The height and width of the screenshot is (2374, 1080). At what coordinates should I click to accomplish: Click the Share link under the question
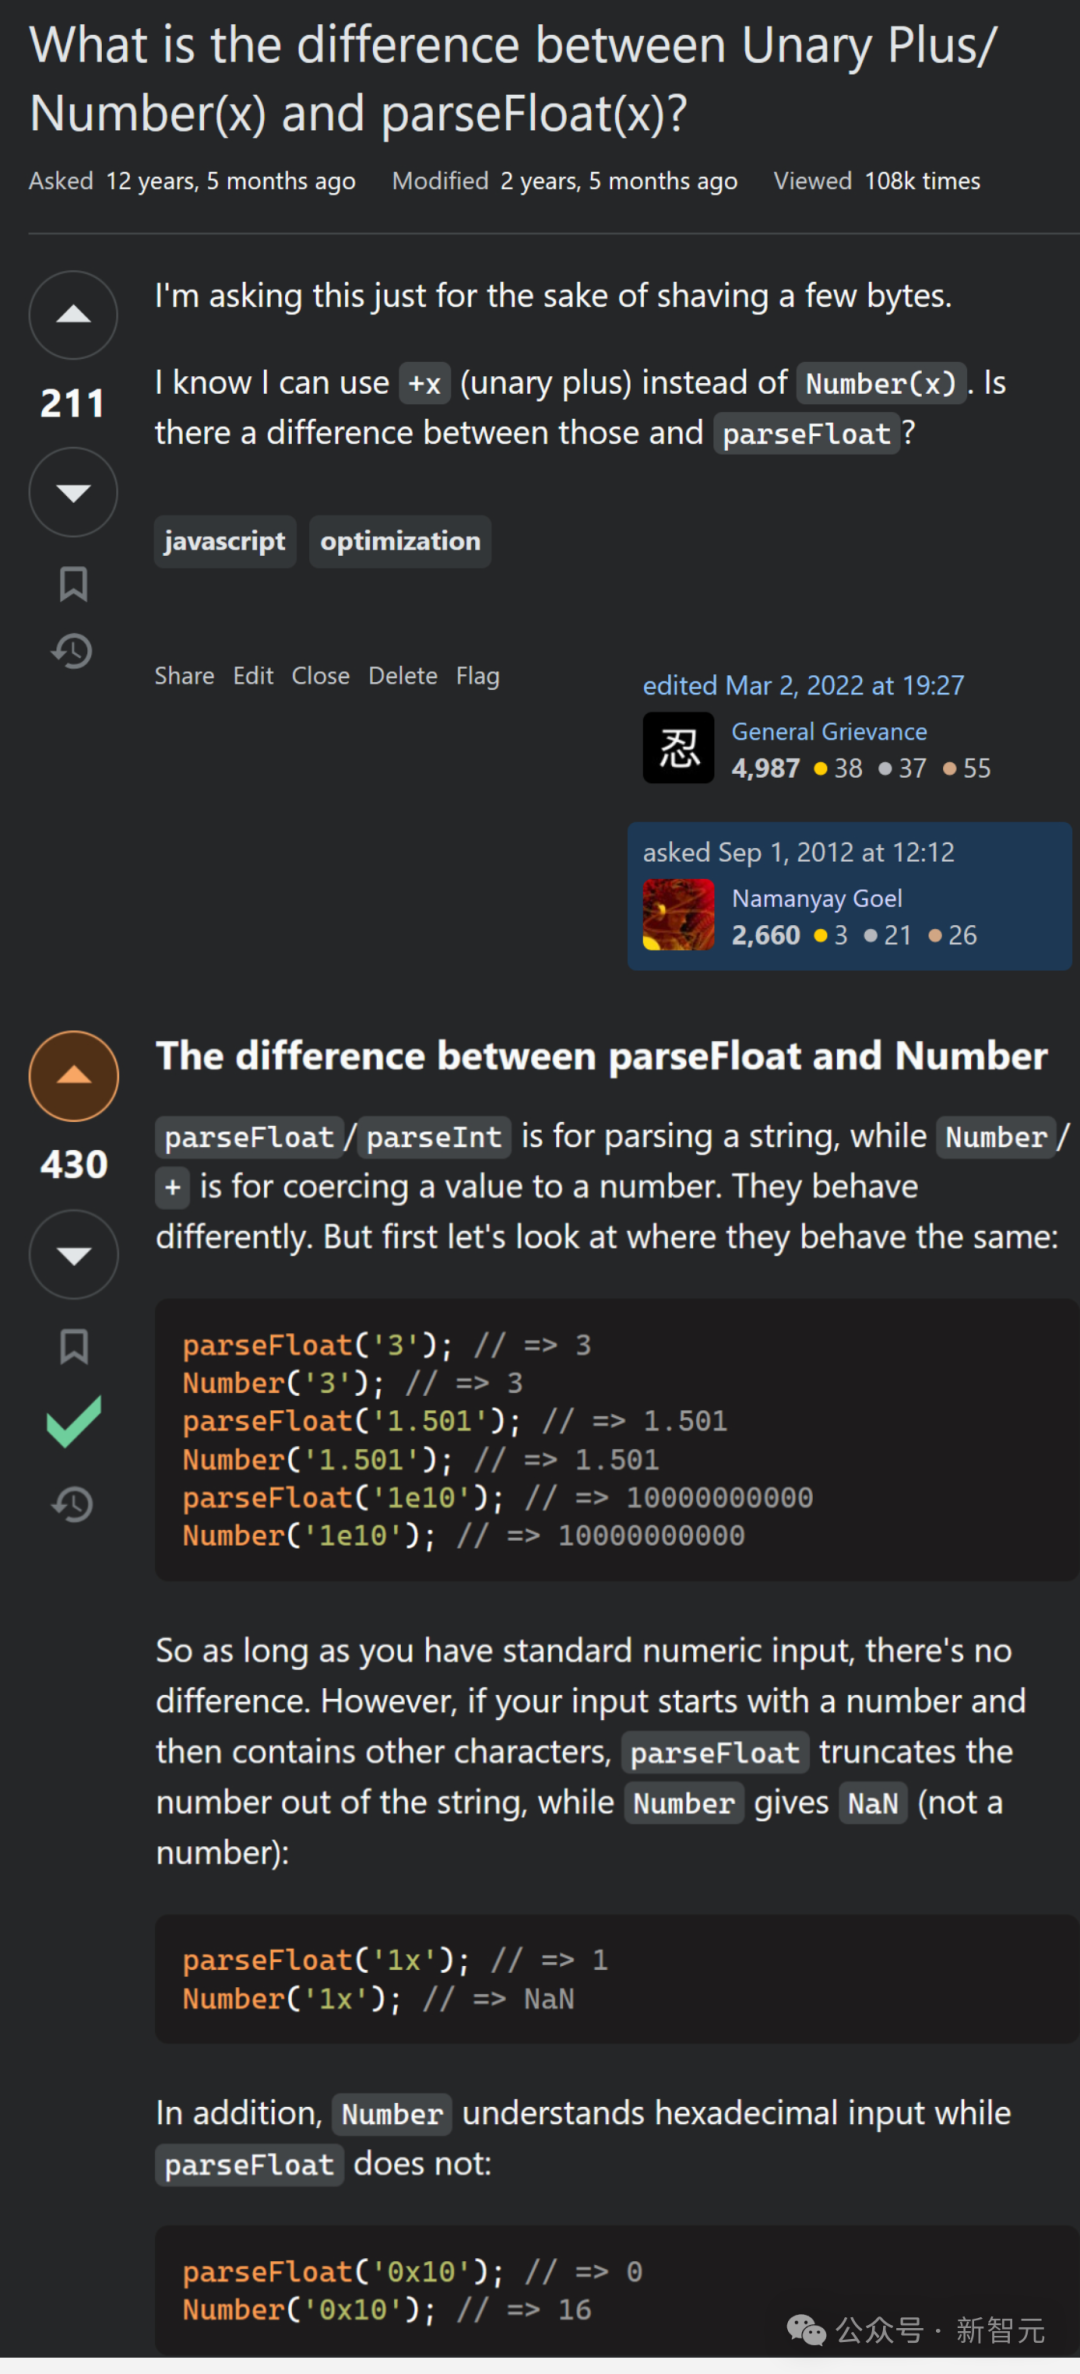[184, 676]
